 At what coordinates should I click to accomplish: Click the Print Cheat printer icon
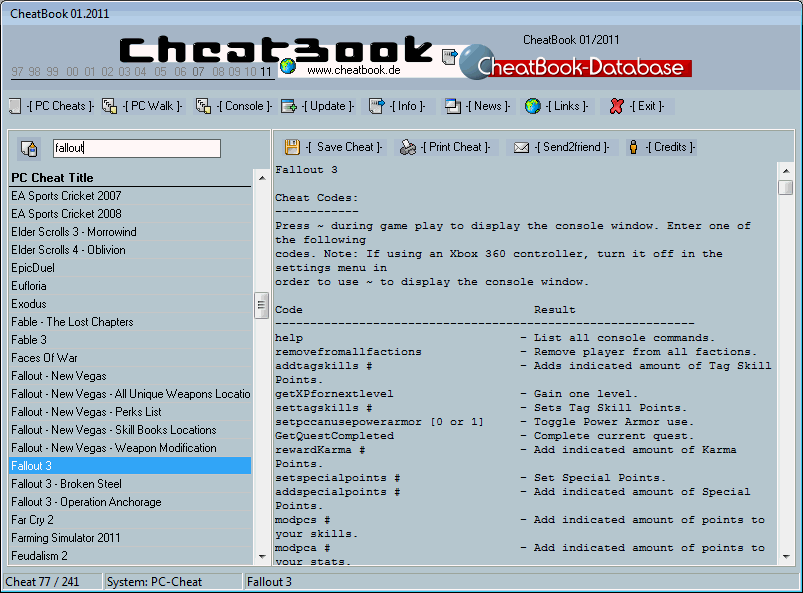click(x=408, y=147)
